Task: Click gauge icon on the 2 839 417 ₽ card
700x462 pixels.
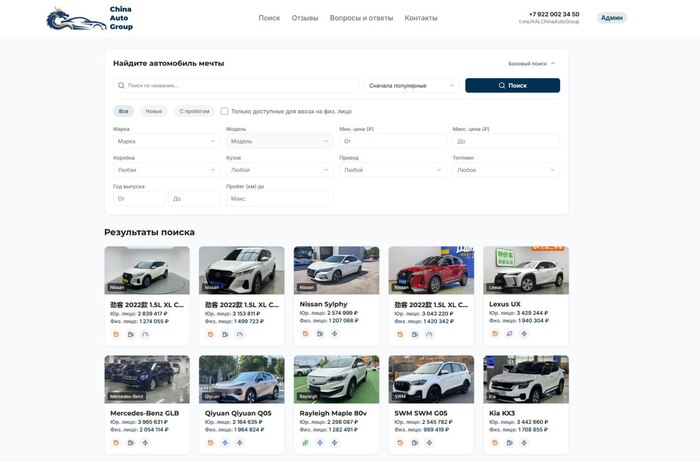Action: [x=145, y=334]
